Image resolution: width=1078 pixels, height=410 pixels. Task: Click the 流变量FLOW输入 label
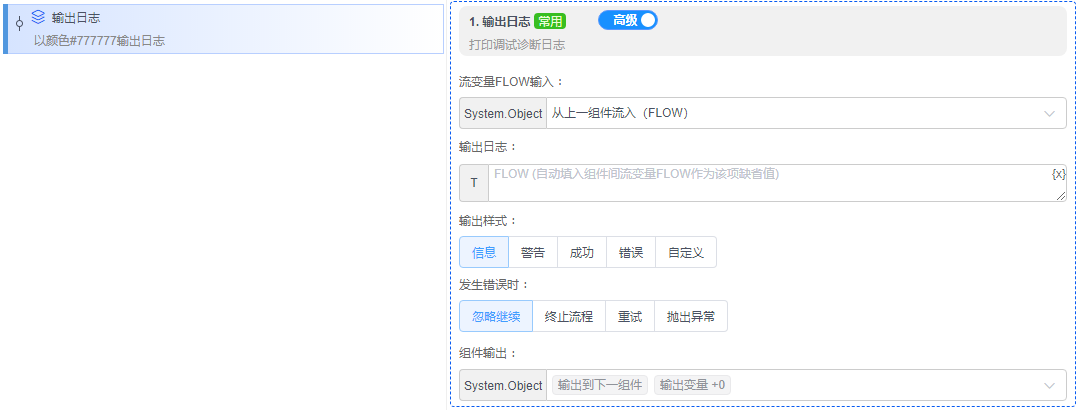click(x=511, y=82)
